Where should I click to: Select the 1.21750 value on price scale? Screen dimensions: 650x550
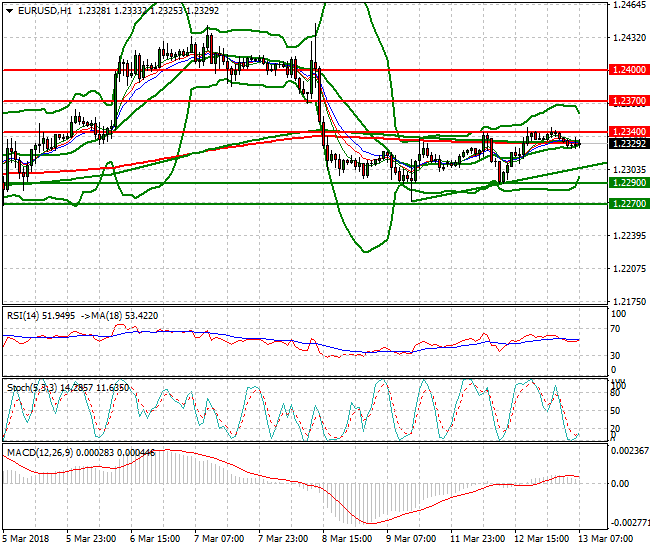click(x=627, y=301)
